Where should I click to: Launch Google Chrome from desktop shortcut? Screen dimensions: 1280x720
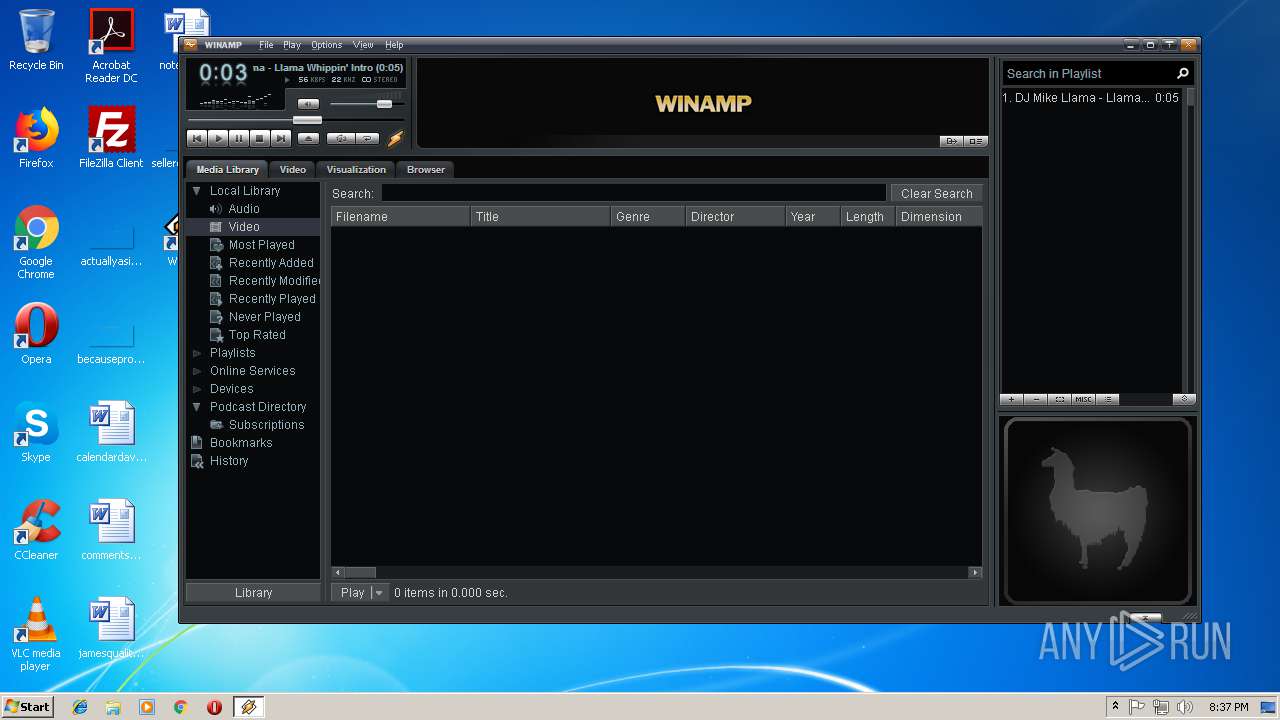pos(35,243)
